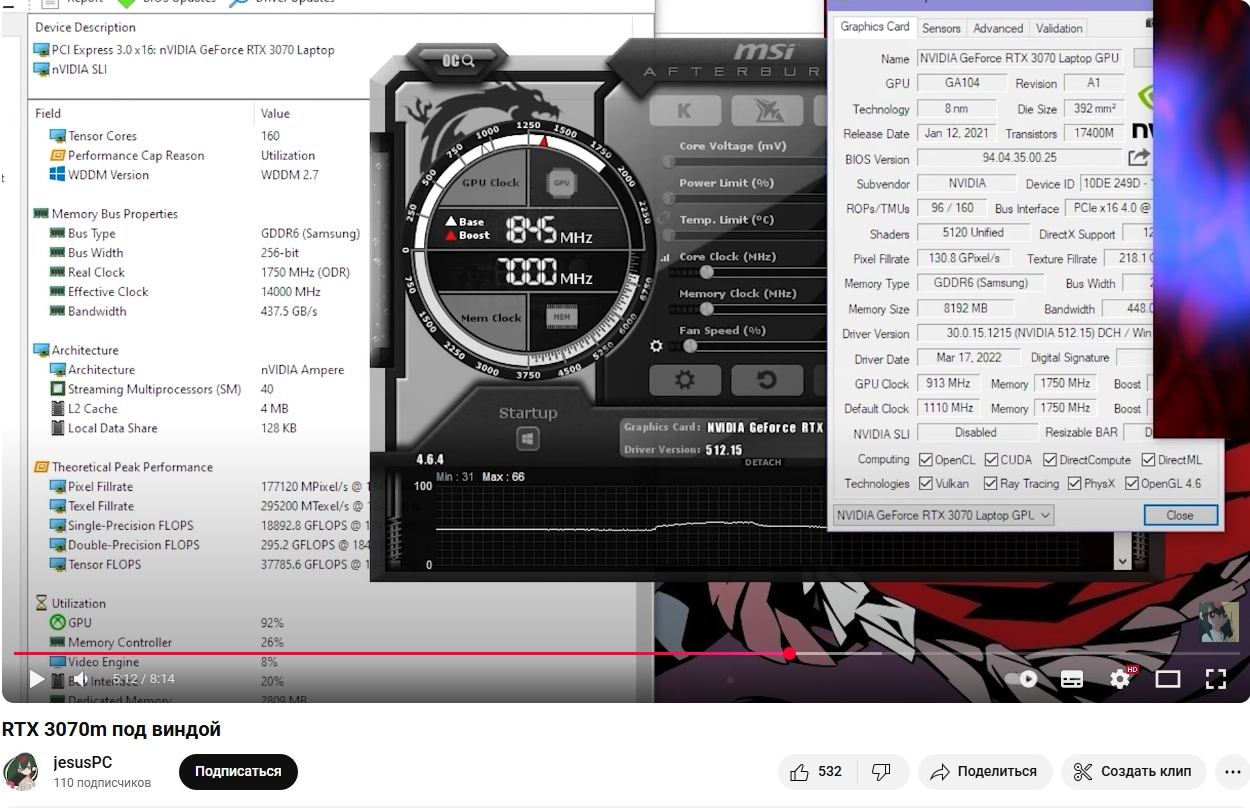Toggle the DirectML checkbox
This screenshot has height=808, width=1250.
[x=1147, y=460]
